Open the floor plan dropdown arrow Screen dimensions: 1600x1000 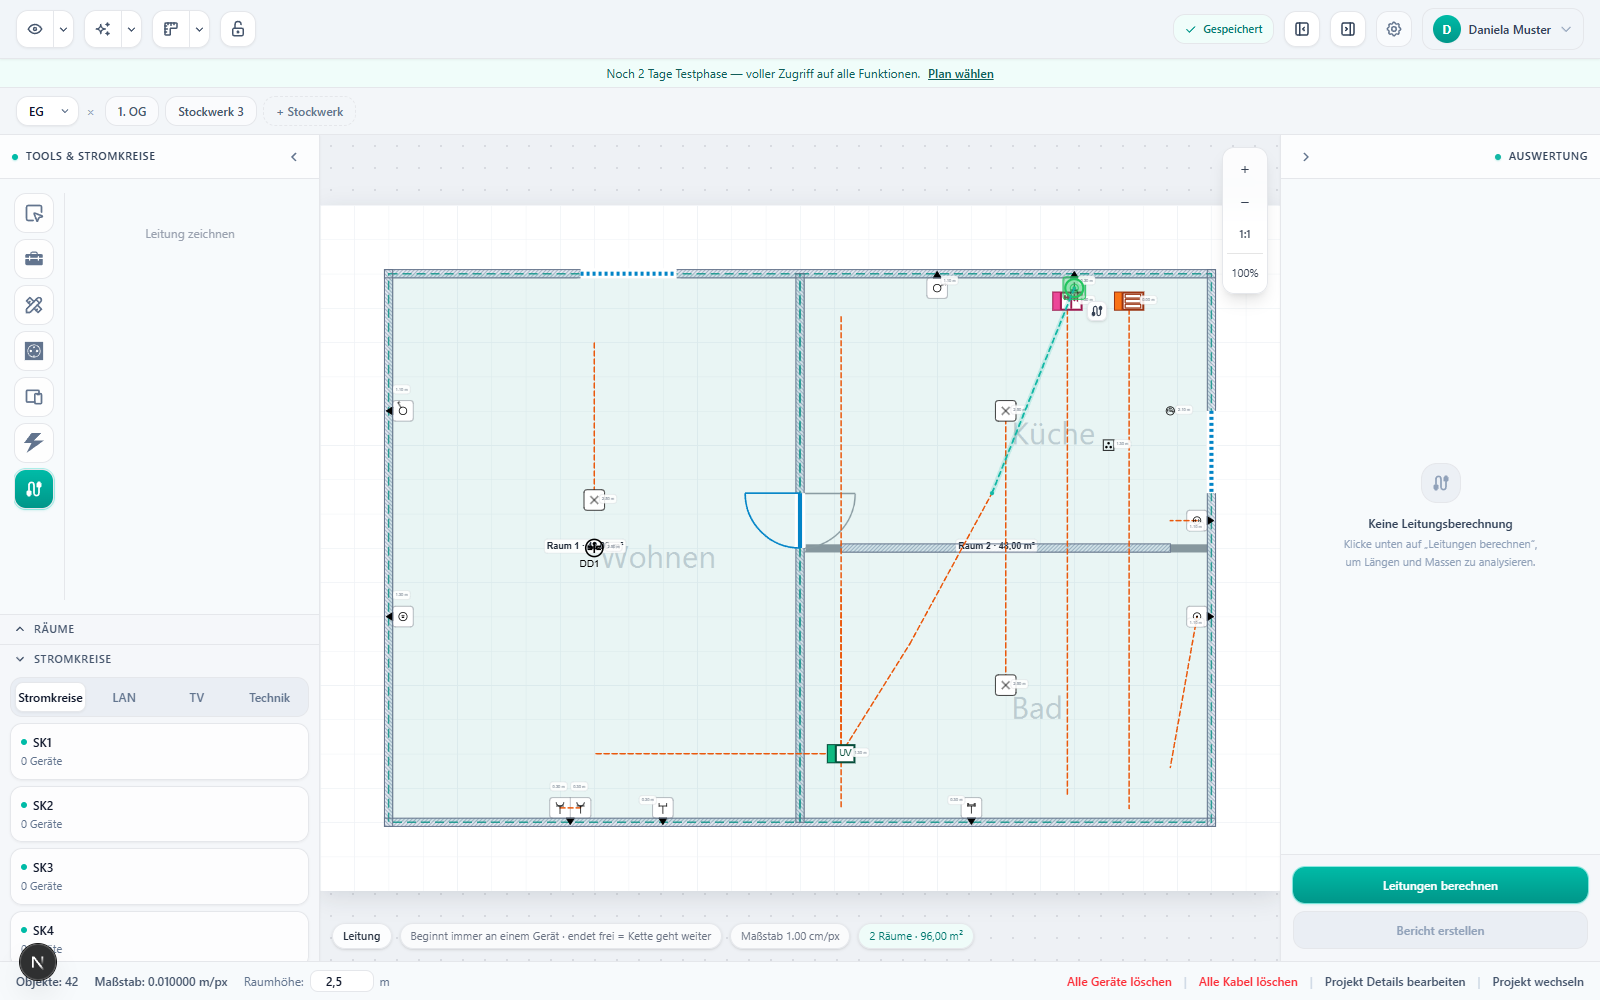point(199,29)
